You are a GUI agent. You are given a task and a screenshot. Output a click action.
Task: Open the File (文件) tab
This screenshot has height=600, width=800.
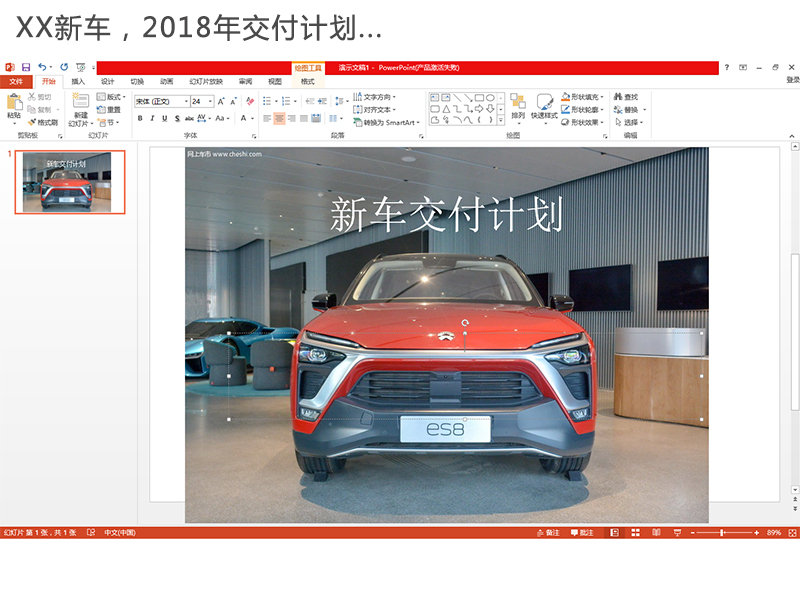(16, 82)
